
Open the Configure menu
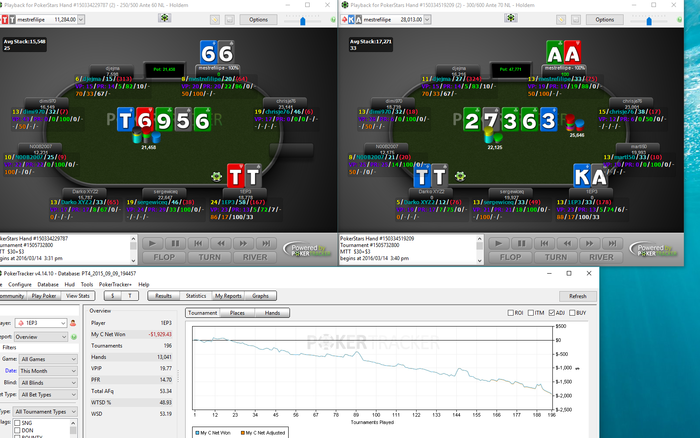pyautogui.click(x=20, y=284)
